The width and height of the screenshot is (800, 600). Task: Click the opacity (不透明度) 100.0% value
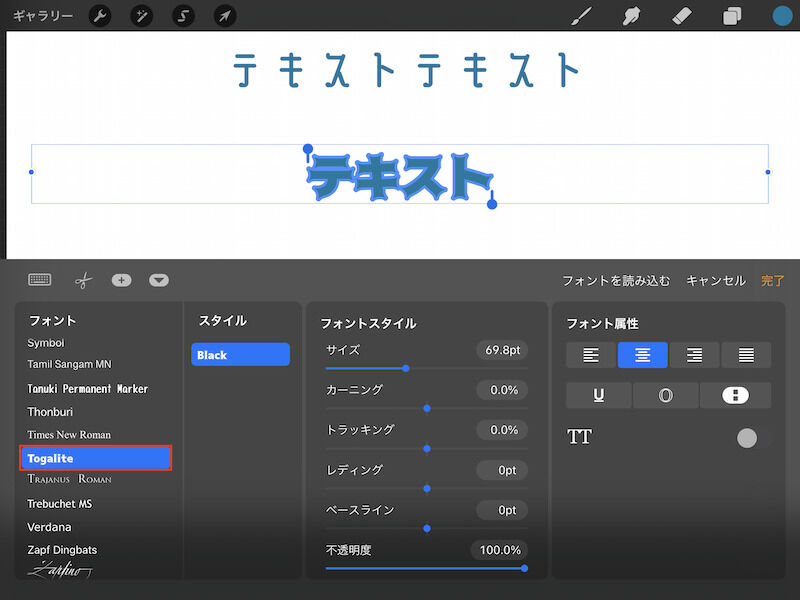pyautogui.click(x=499, y=550)
